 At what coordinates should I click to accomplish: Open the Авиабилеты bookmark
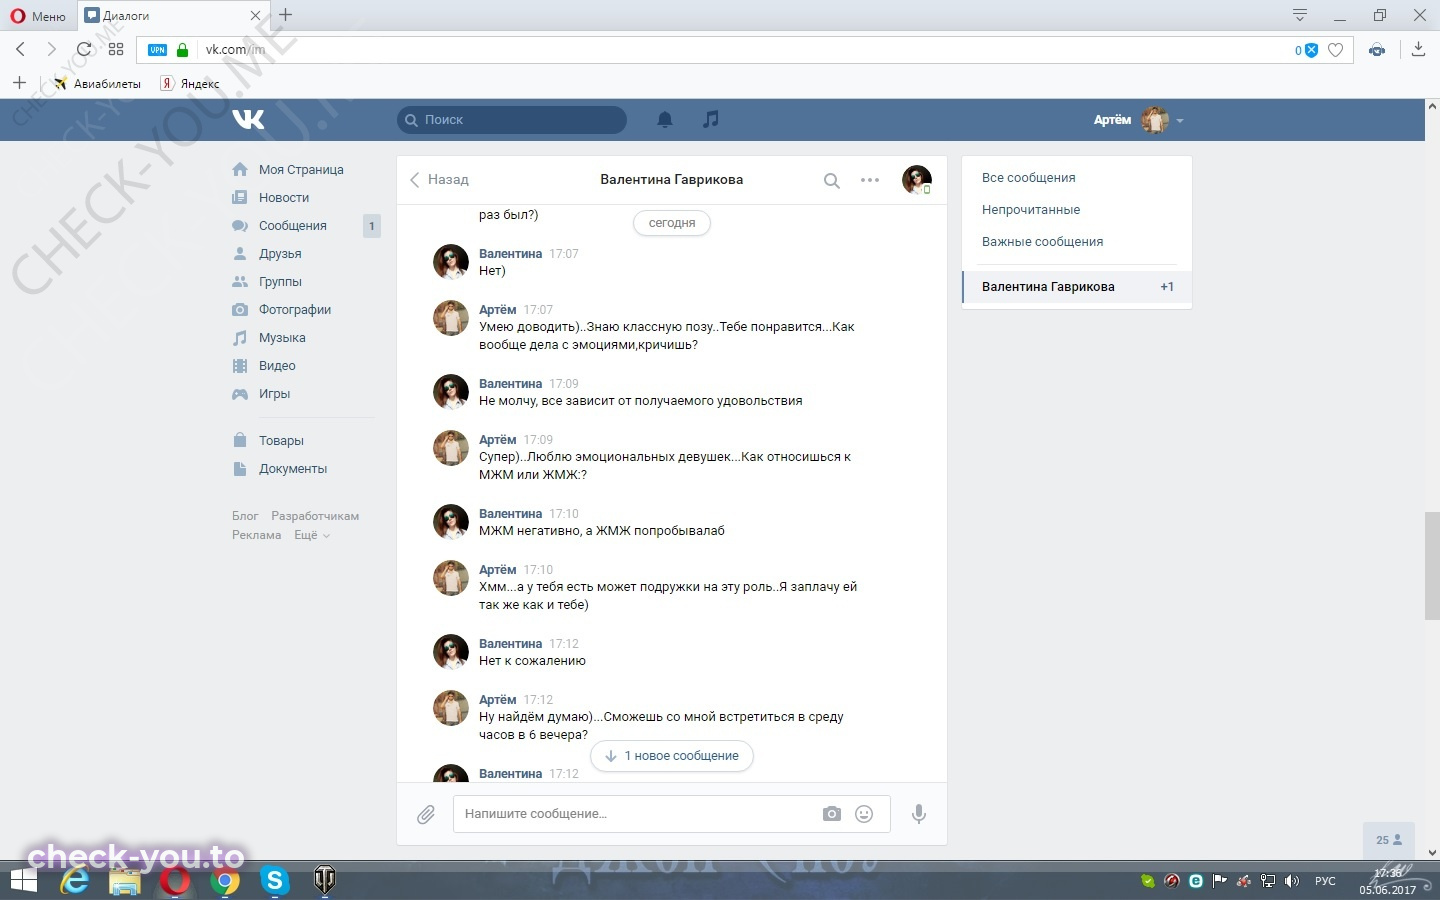click(97, 84)
